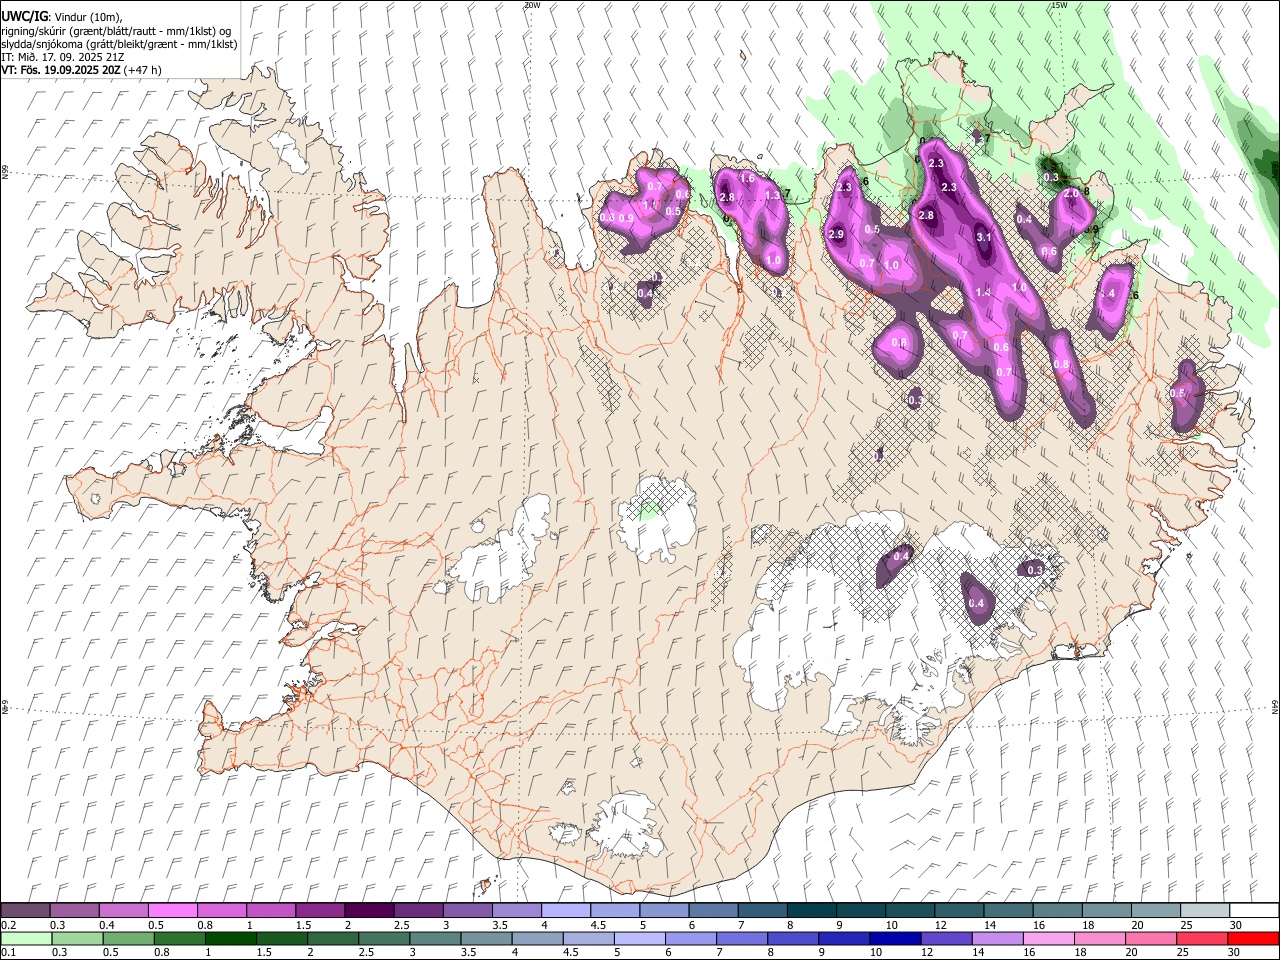Image resolution: width=1280 pixels, height=960 pixels.
Task: Click the pale grey swatch above 25 in the upper legend row
Action: [1205, 910]
